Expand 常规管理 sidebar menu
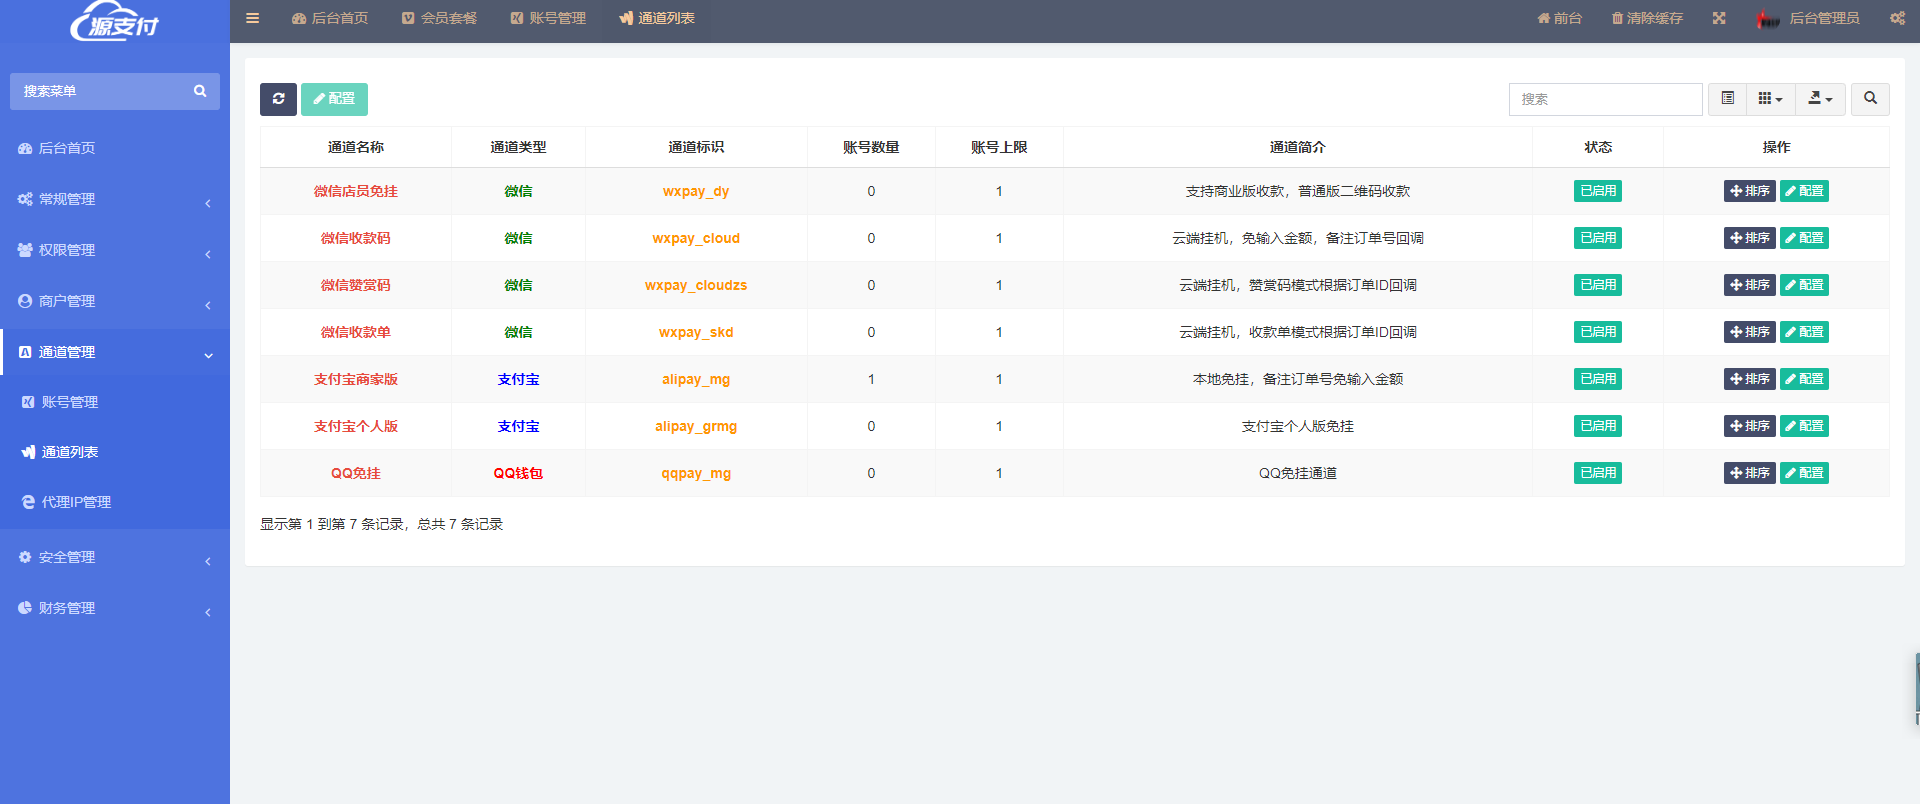The width and height of the screenshot is (1920, 804). click(x=115, y=199)
